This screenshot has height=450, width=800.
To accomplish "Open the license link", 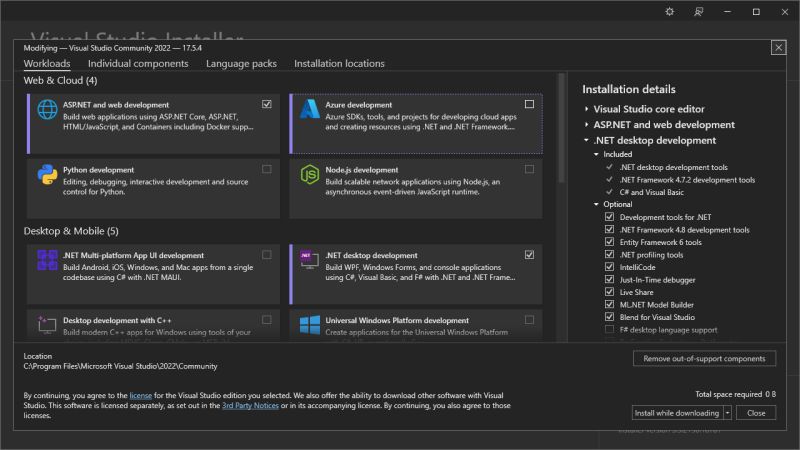I will [x=141, y=395].
